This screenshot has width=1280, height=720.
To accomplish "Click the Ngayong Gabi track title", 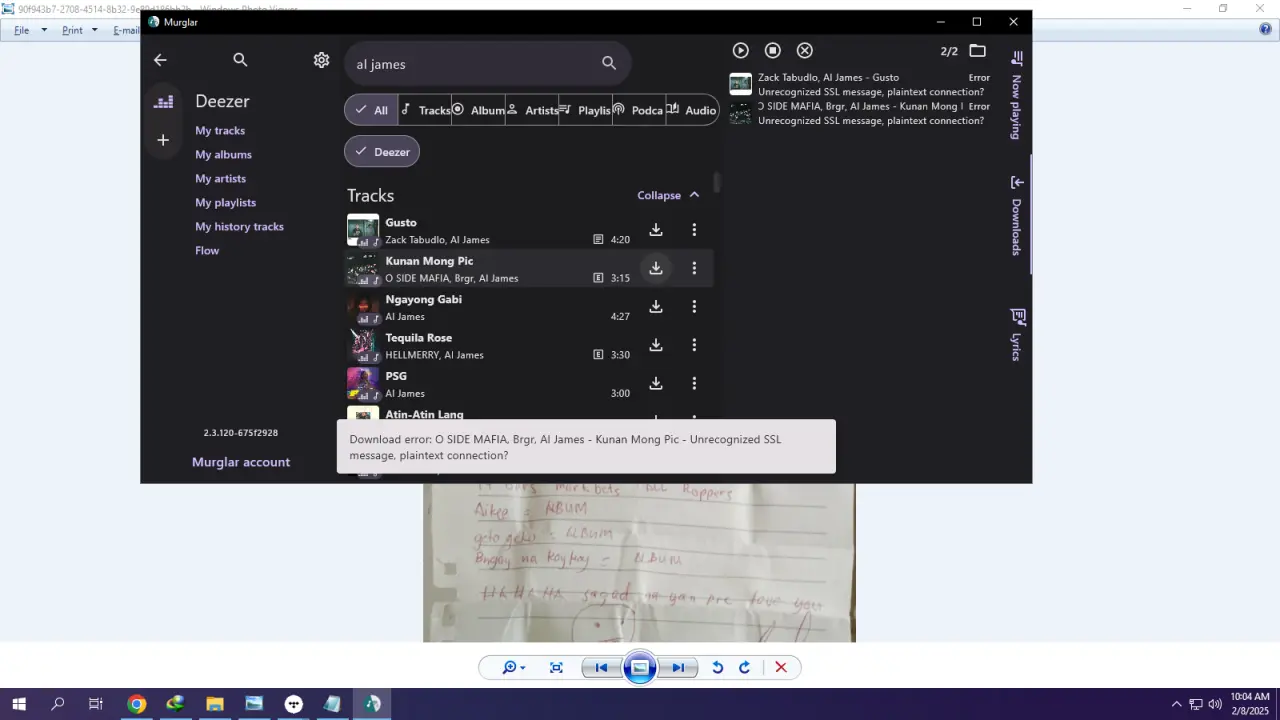I will click(x=423, y=299).
